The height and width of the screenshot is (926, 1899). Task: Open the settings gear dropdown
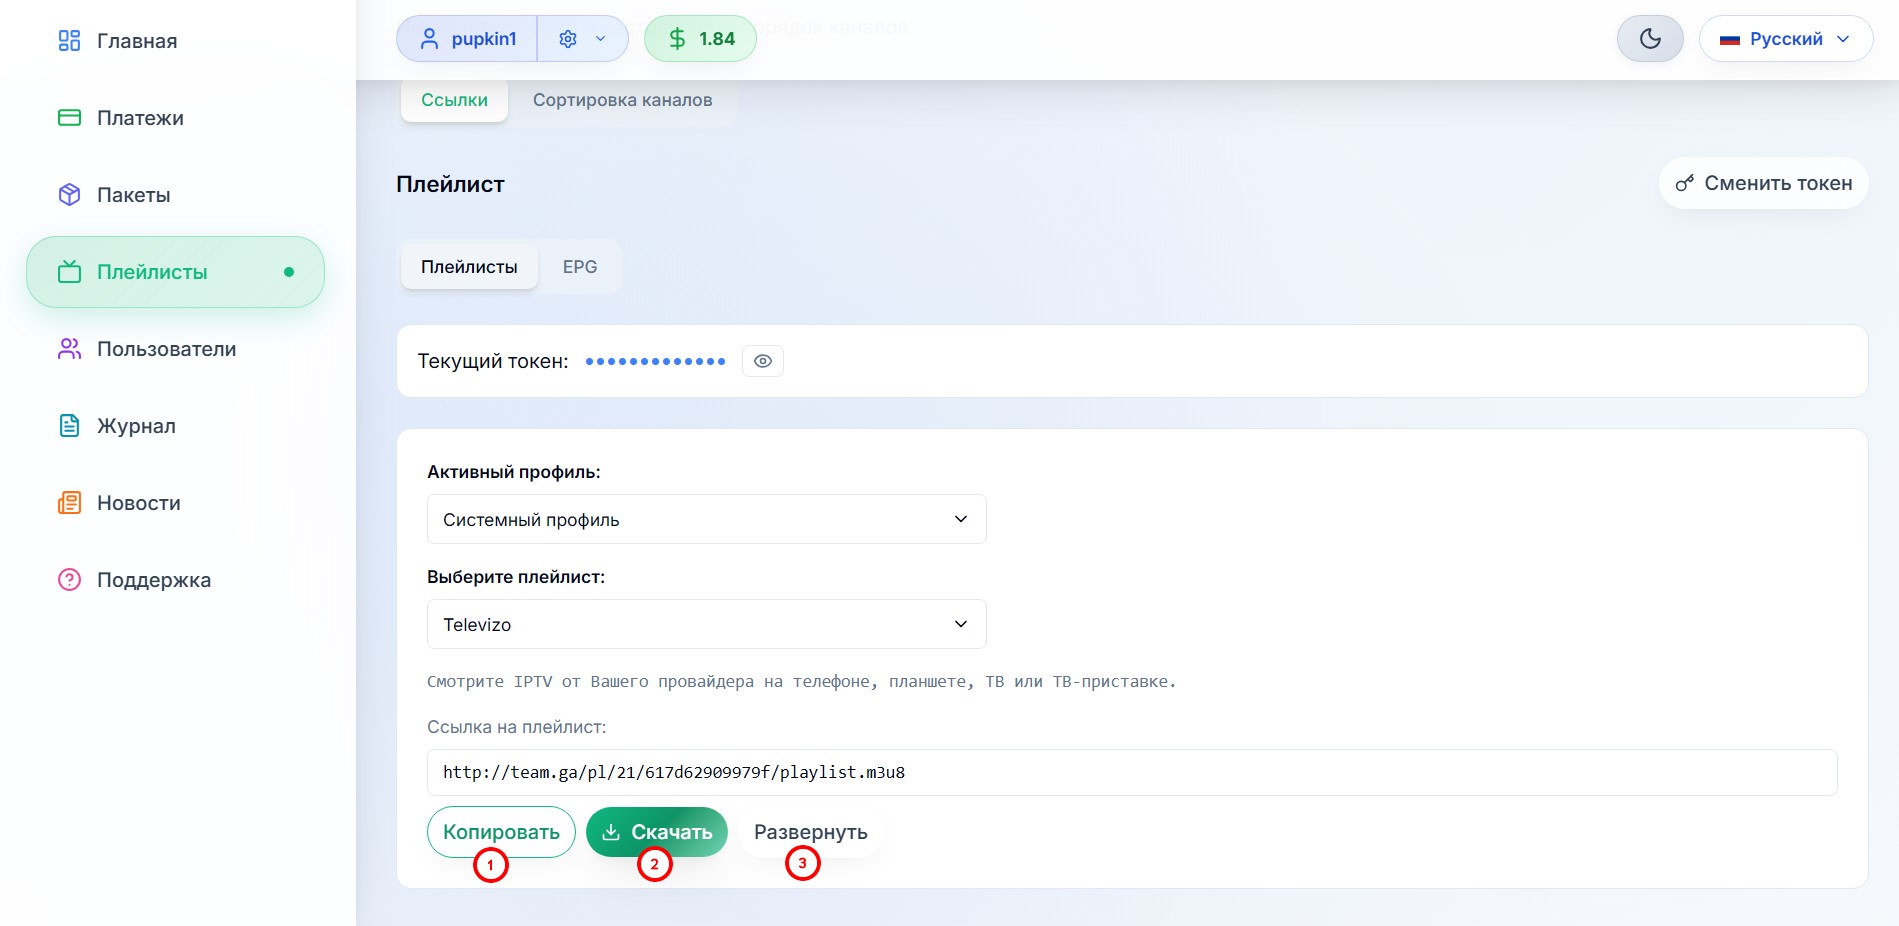(582, 39)
